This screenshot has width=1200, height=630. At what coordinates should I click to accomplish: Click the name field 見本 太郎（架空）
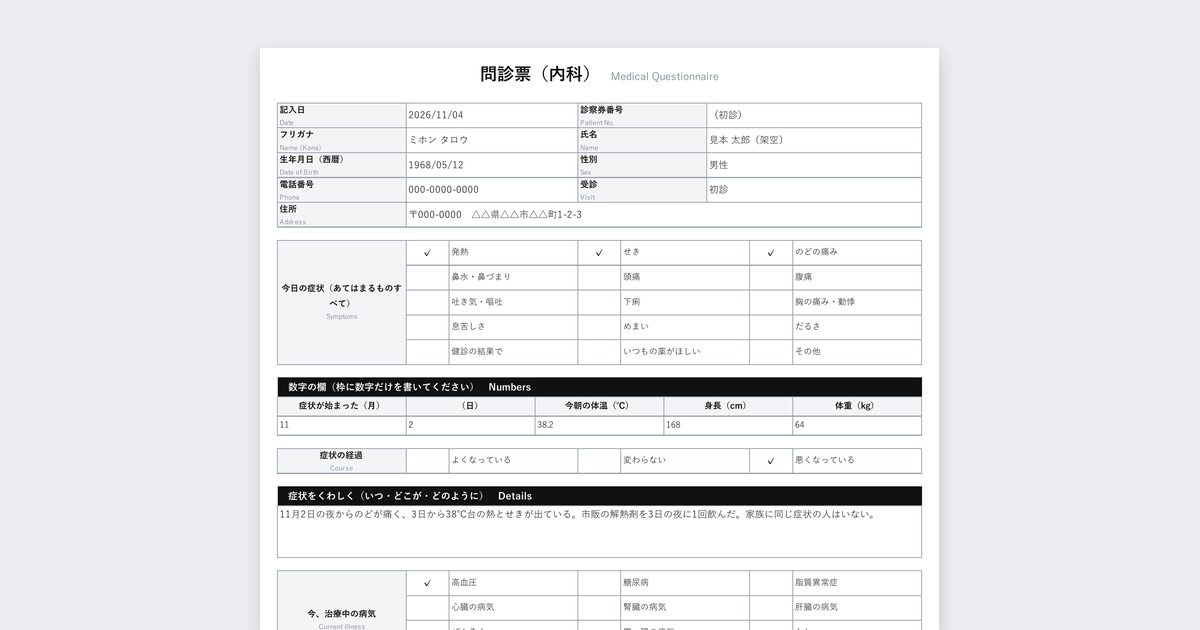pos(814,140)
